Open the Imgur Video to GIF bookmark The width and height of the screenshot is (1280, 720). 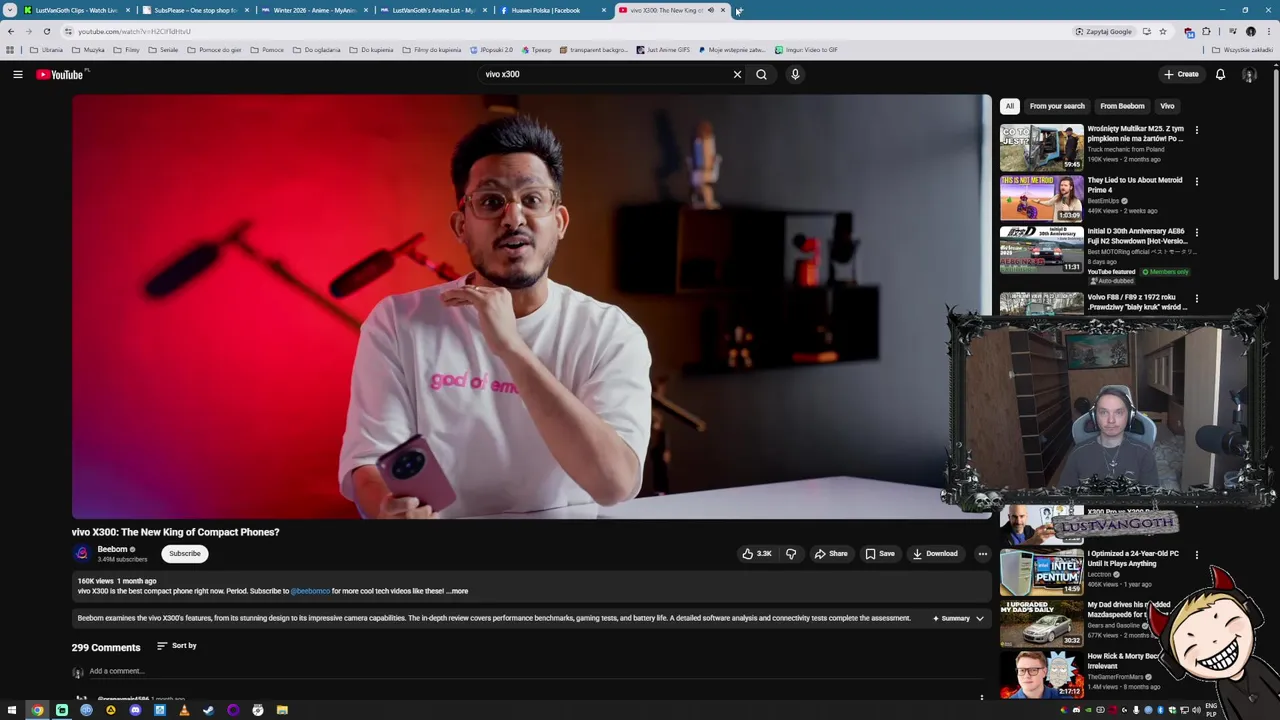(x=806, y=50)
